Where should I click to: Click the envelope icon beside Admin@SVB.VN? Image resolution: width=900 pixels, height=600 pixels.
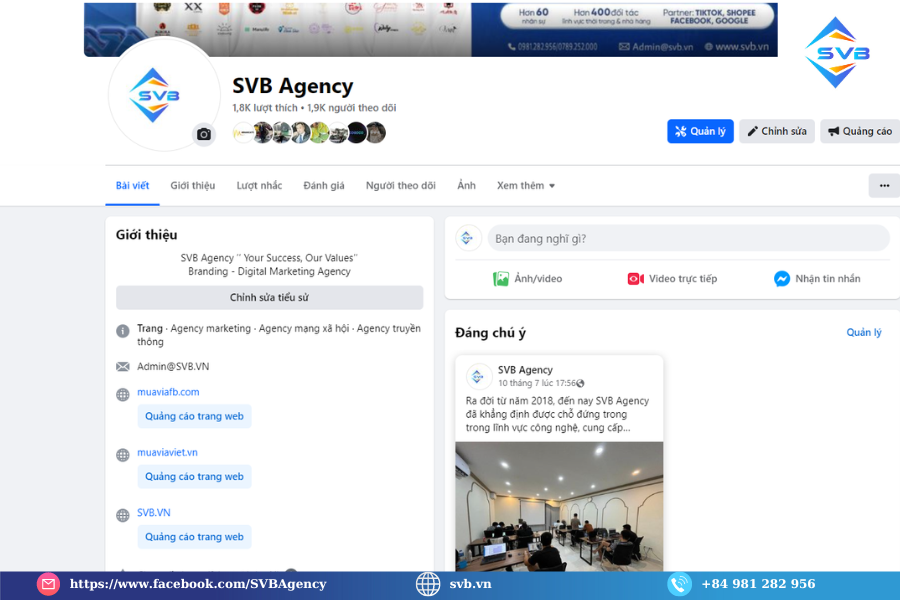coord(123,367)
